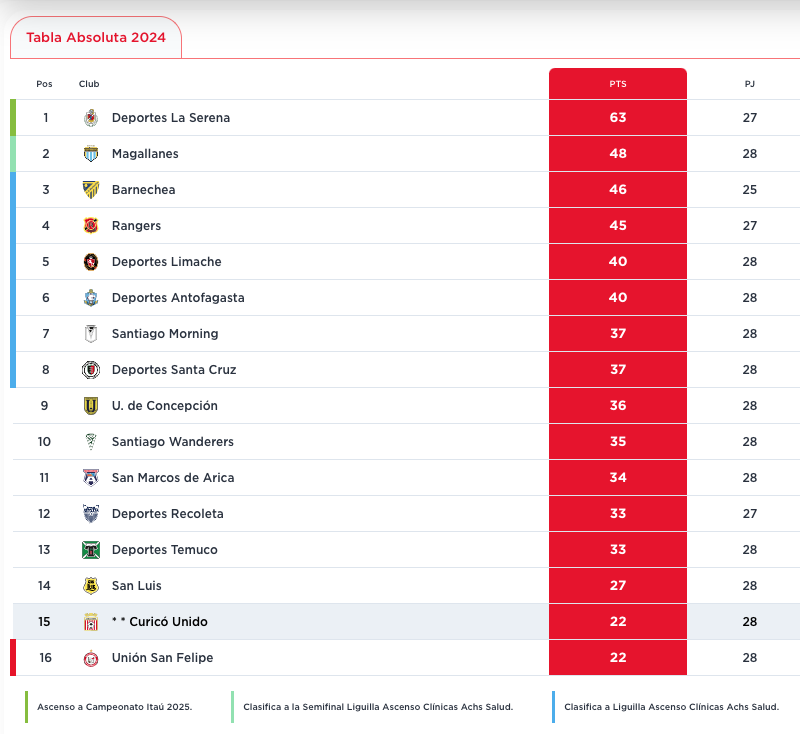Click the Deportes Limache crest icon
800x734 pixels.
click(x=91, y=262)
